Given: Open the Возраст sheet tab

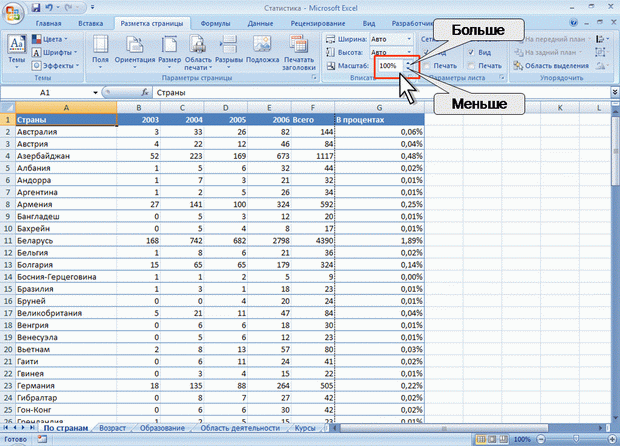Looking at the screenshot, I should (x=113, y=428).
